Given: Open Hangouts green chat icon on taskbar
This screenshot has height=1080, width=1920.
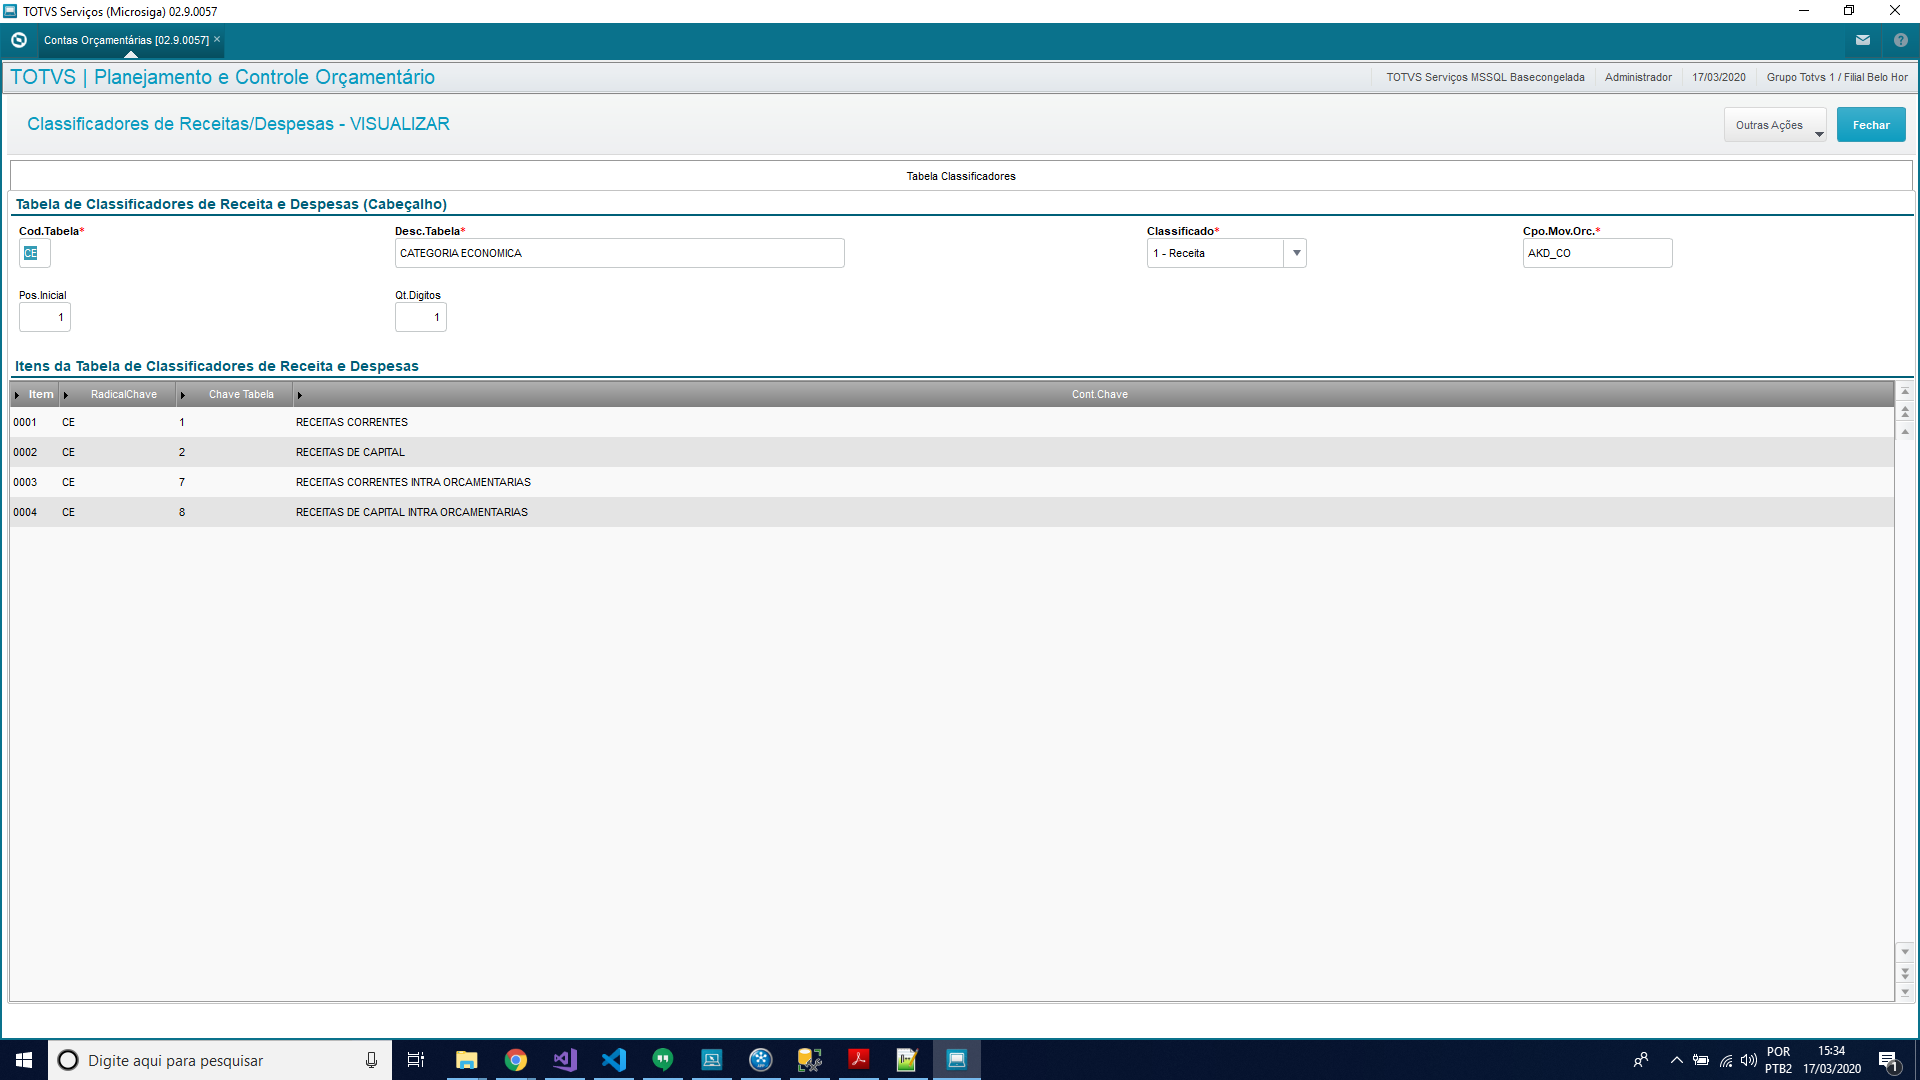Looking at the screenshot, I should pyautogui.click(x=662, y=1060).
